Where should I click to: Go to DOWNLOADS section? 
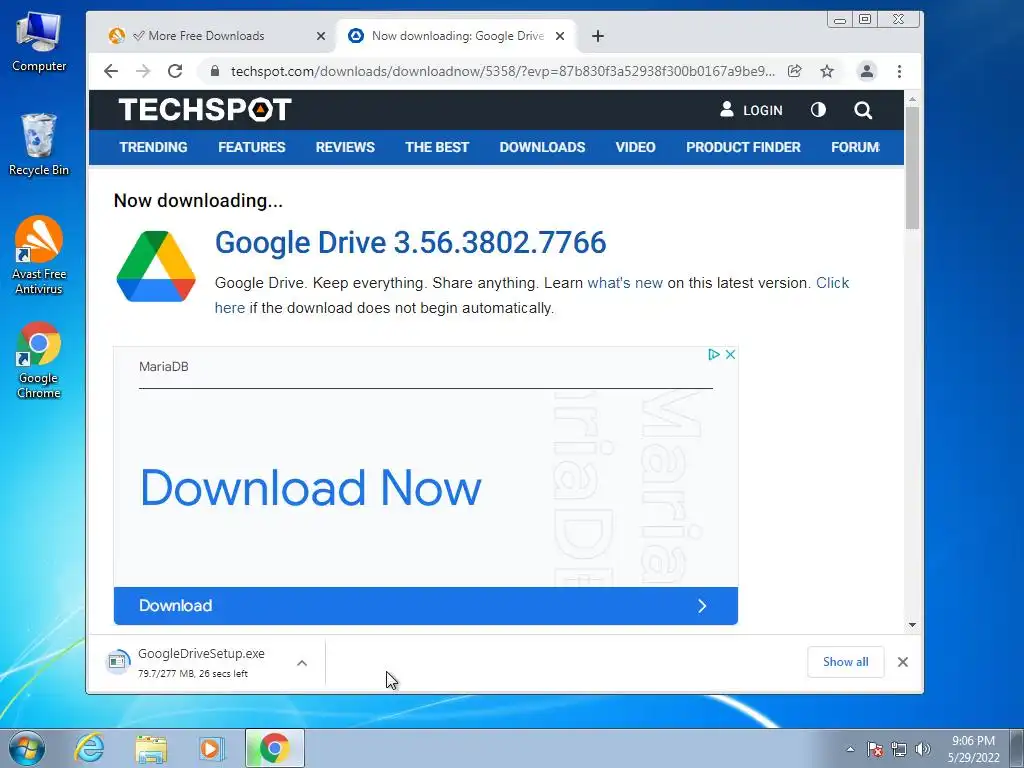542,147
